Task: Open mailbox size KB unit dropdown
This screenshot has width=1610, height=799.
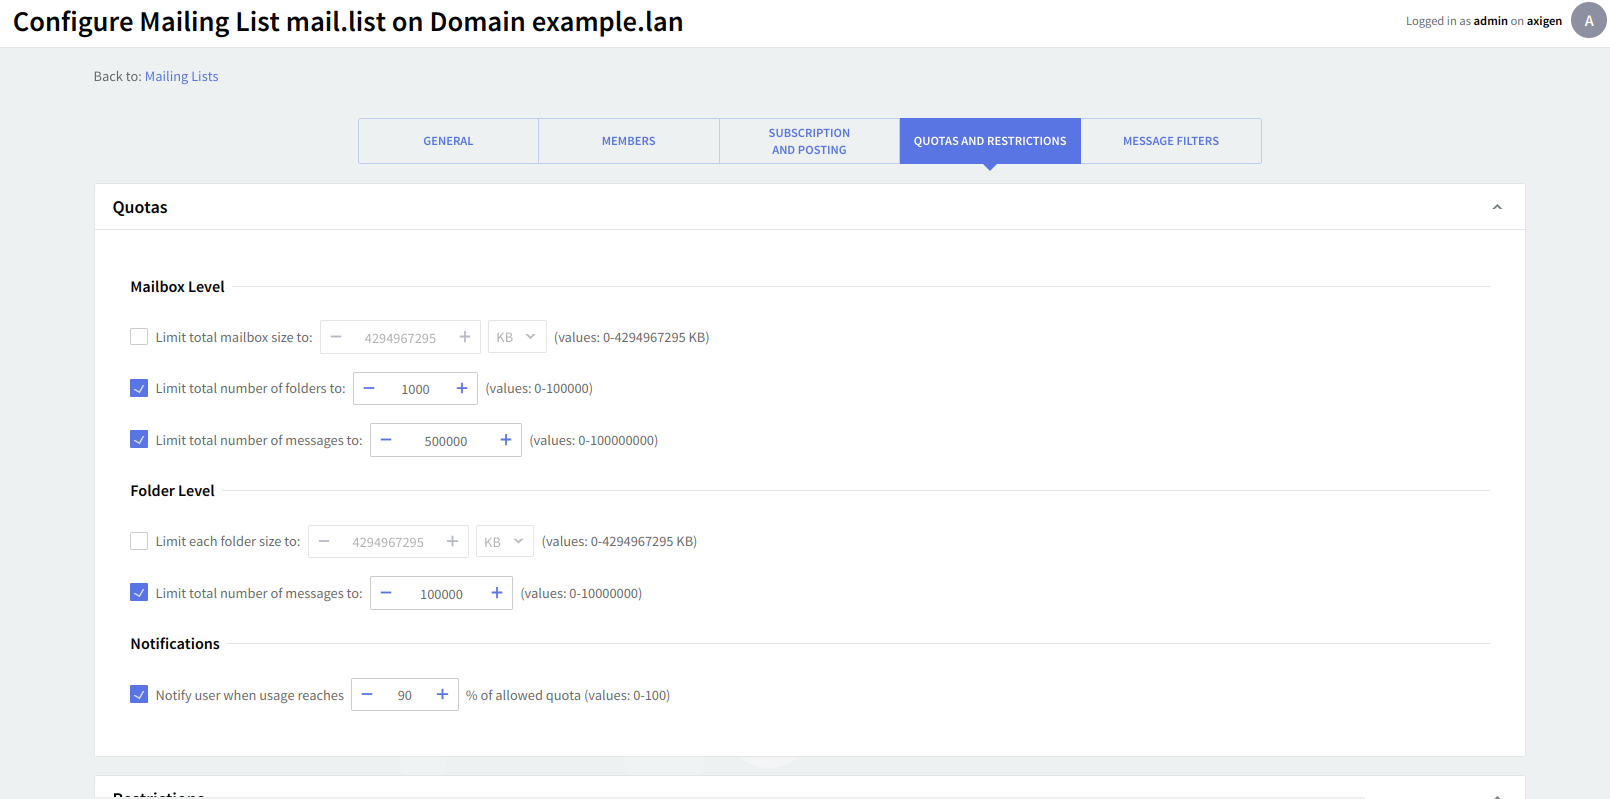Action: tap(516, 337)
